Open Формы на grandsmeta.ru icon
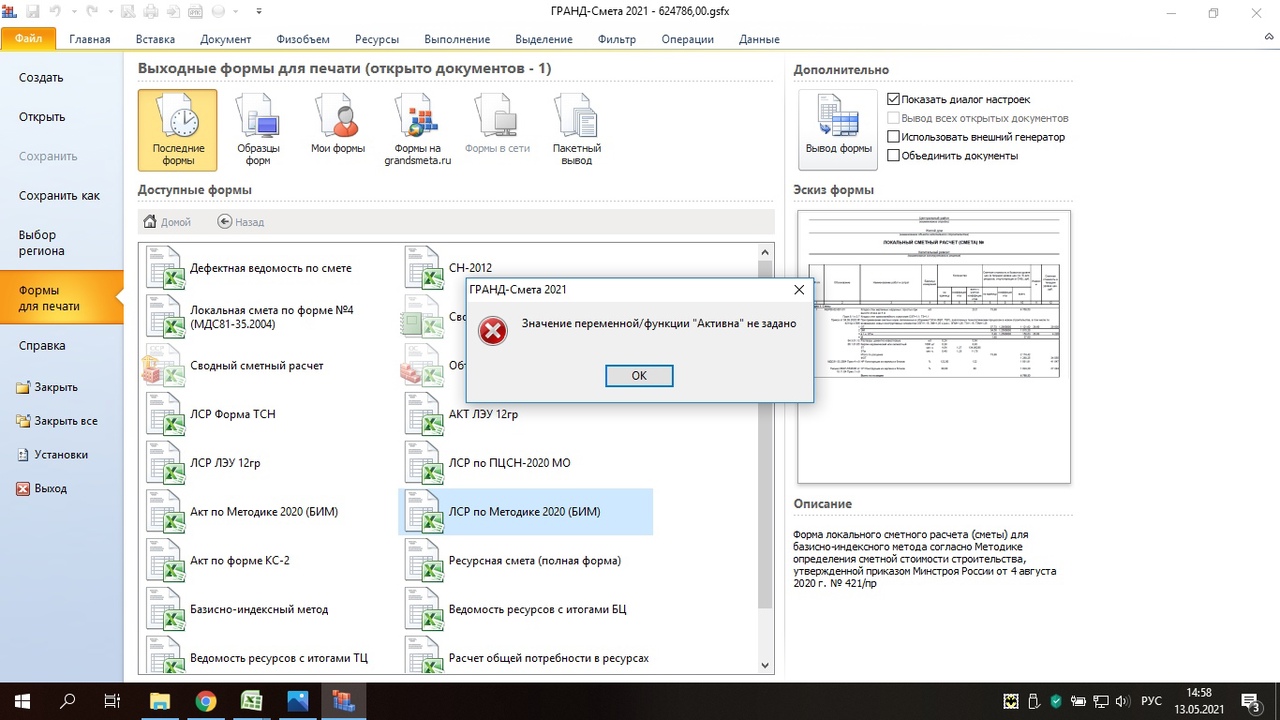1280x720 pixels. pos(418,130)
